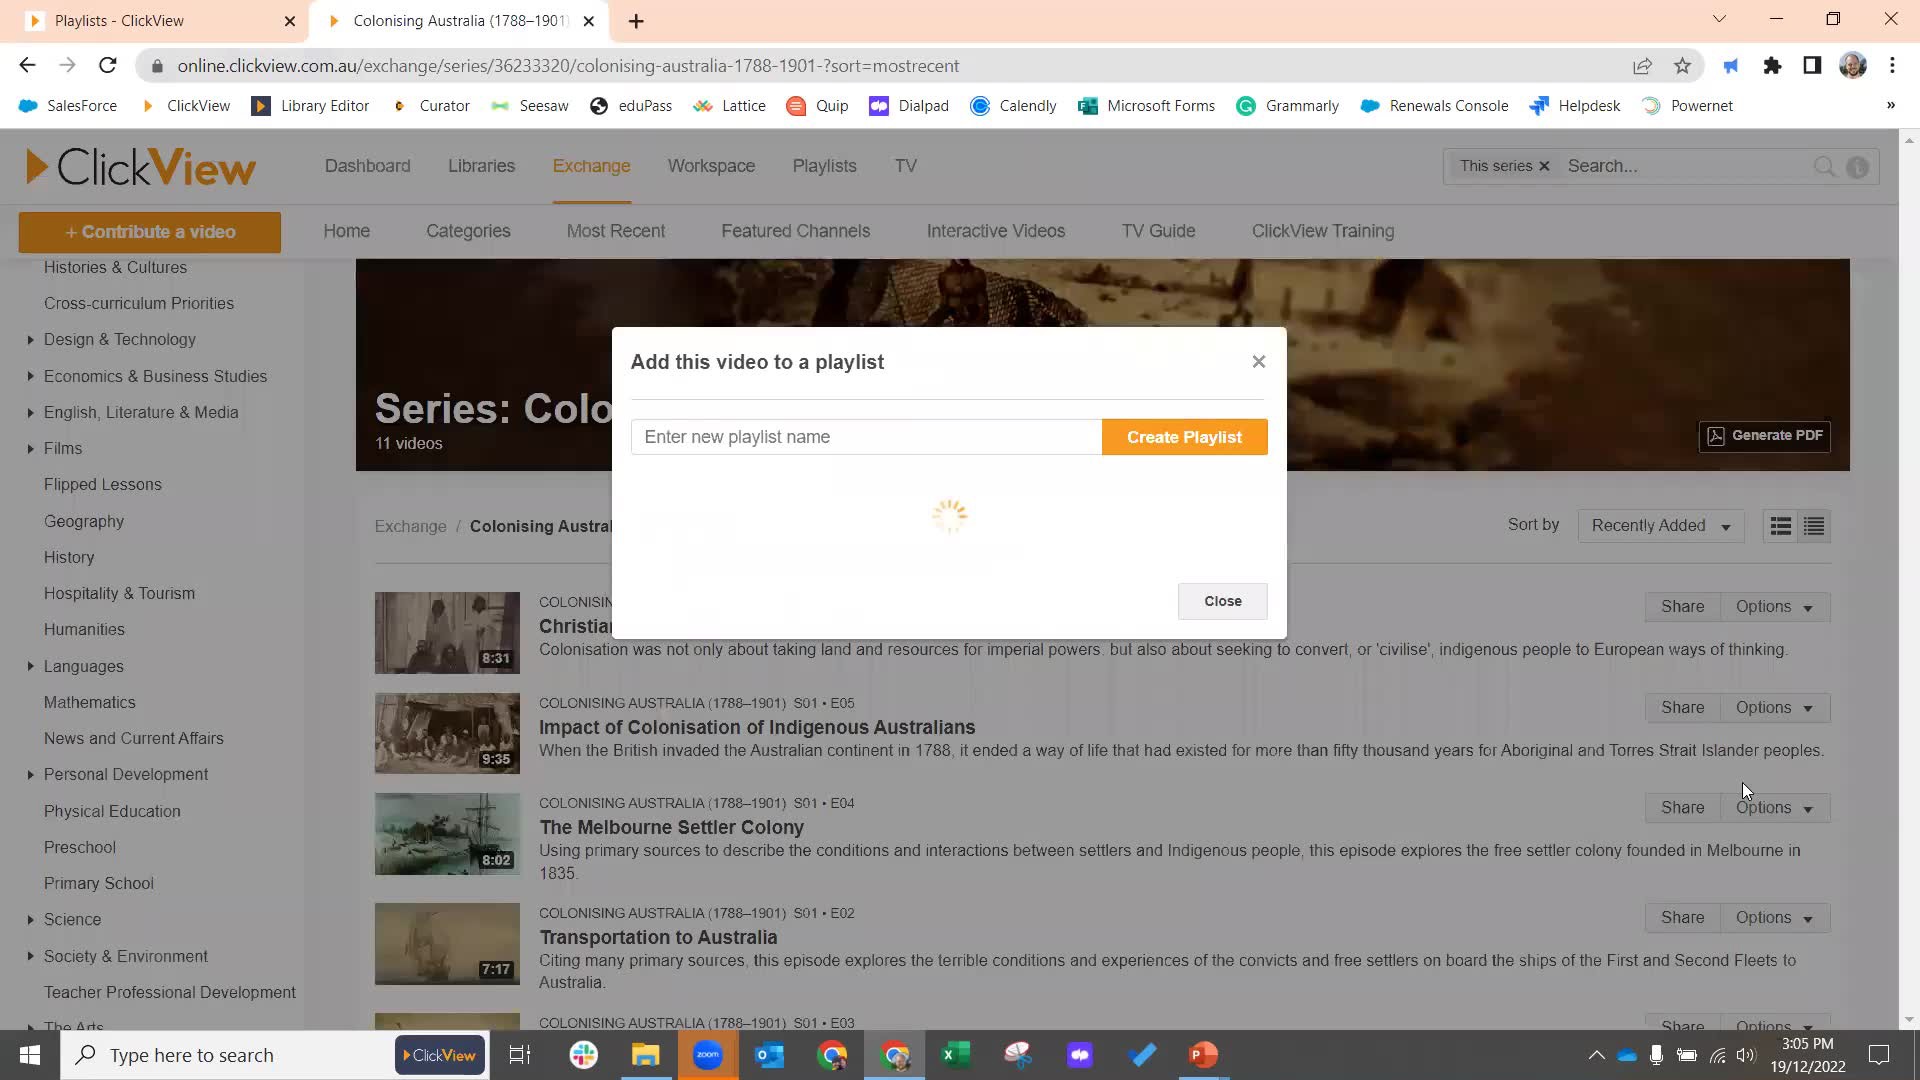Open PowerPoint from the taskbar
The height and width of the screenshot is (1080, 1920).
point(1203,1054)
